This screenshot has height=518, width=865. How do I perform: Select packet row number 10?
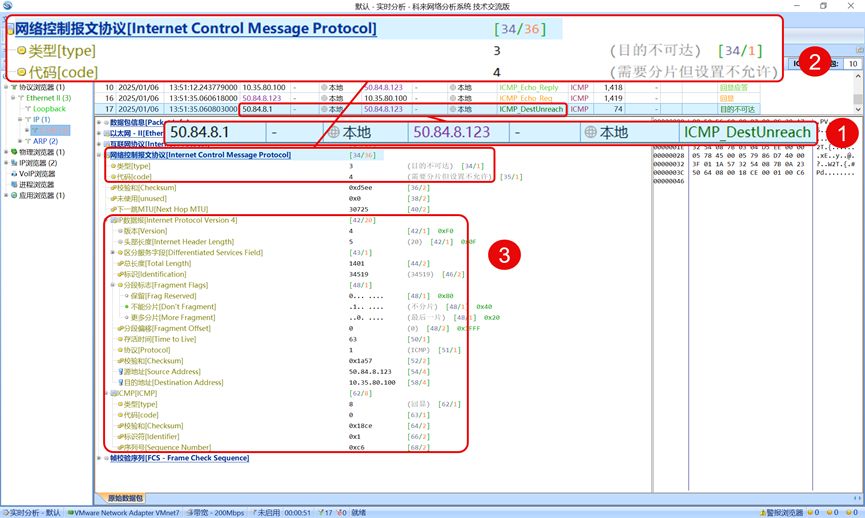click(x=427, y=87)
